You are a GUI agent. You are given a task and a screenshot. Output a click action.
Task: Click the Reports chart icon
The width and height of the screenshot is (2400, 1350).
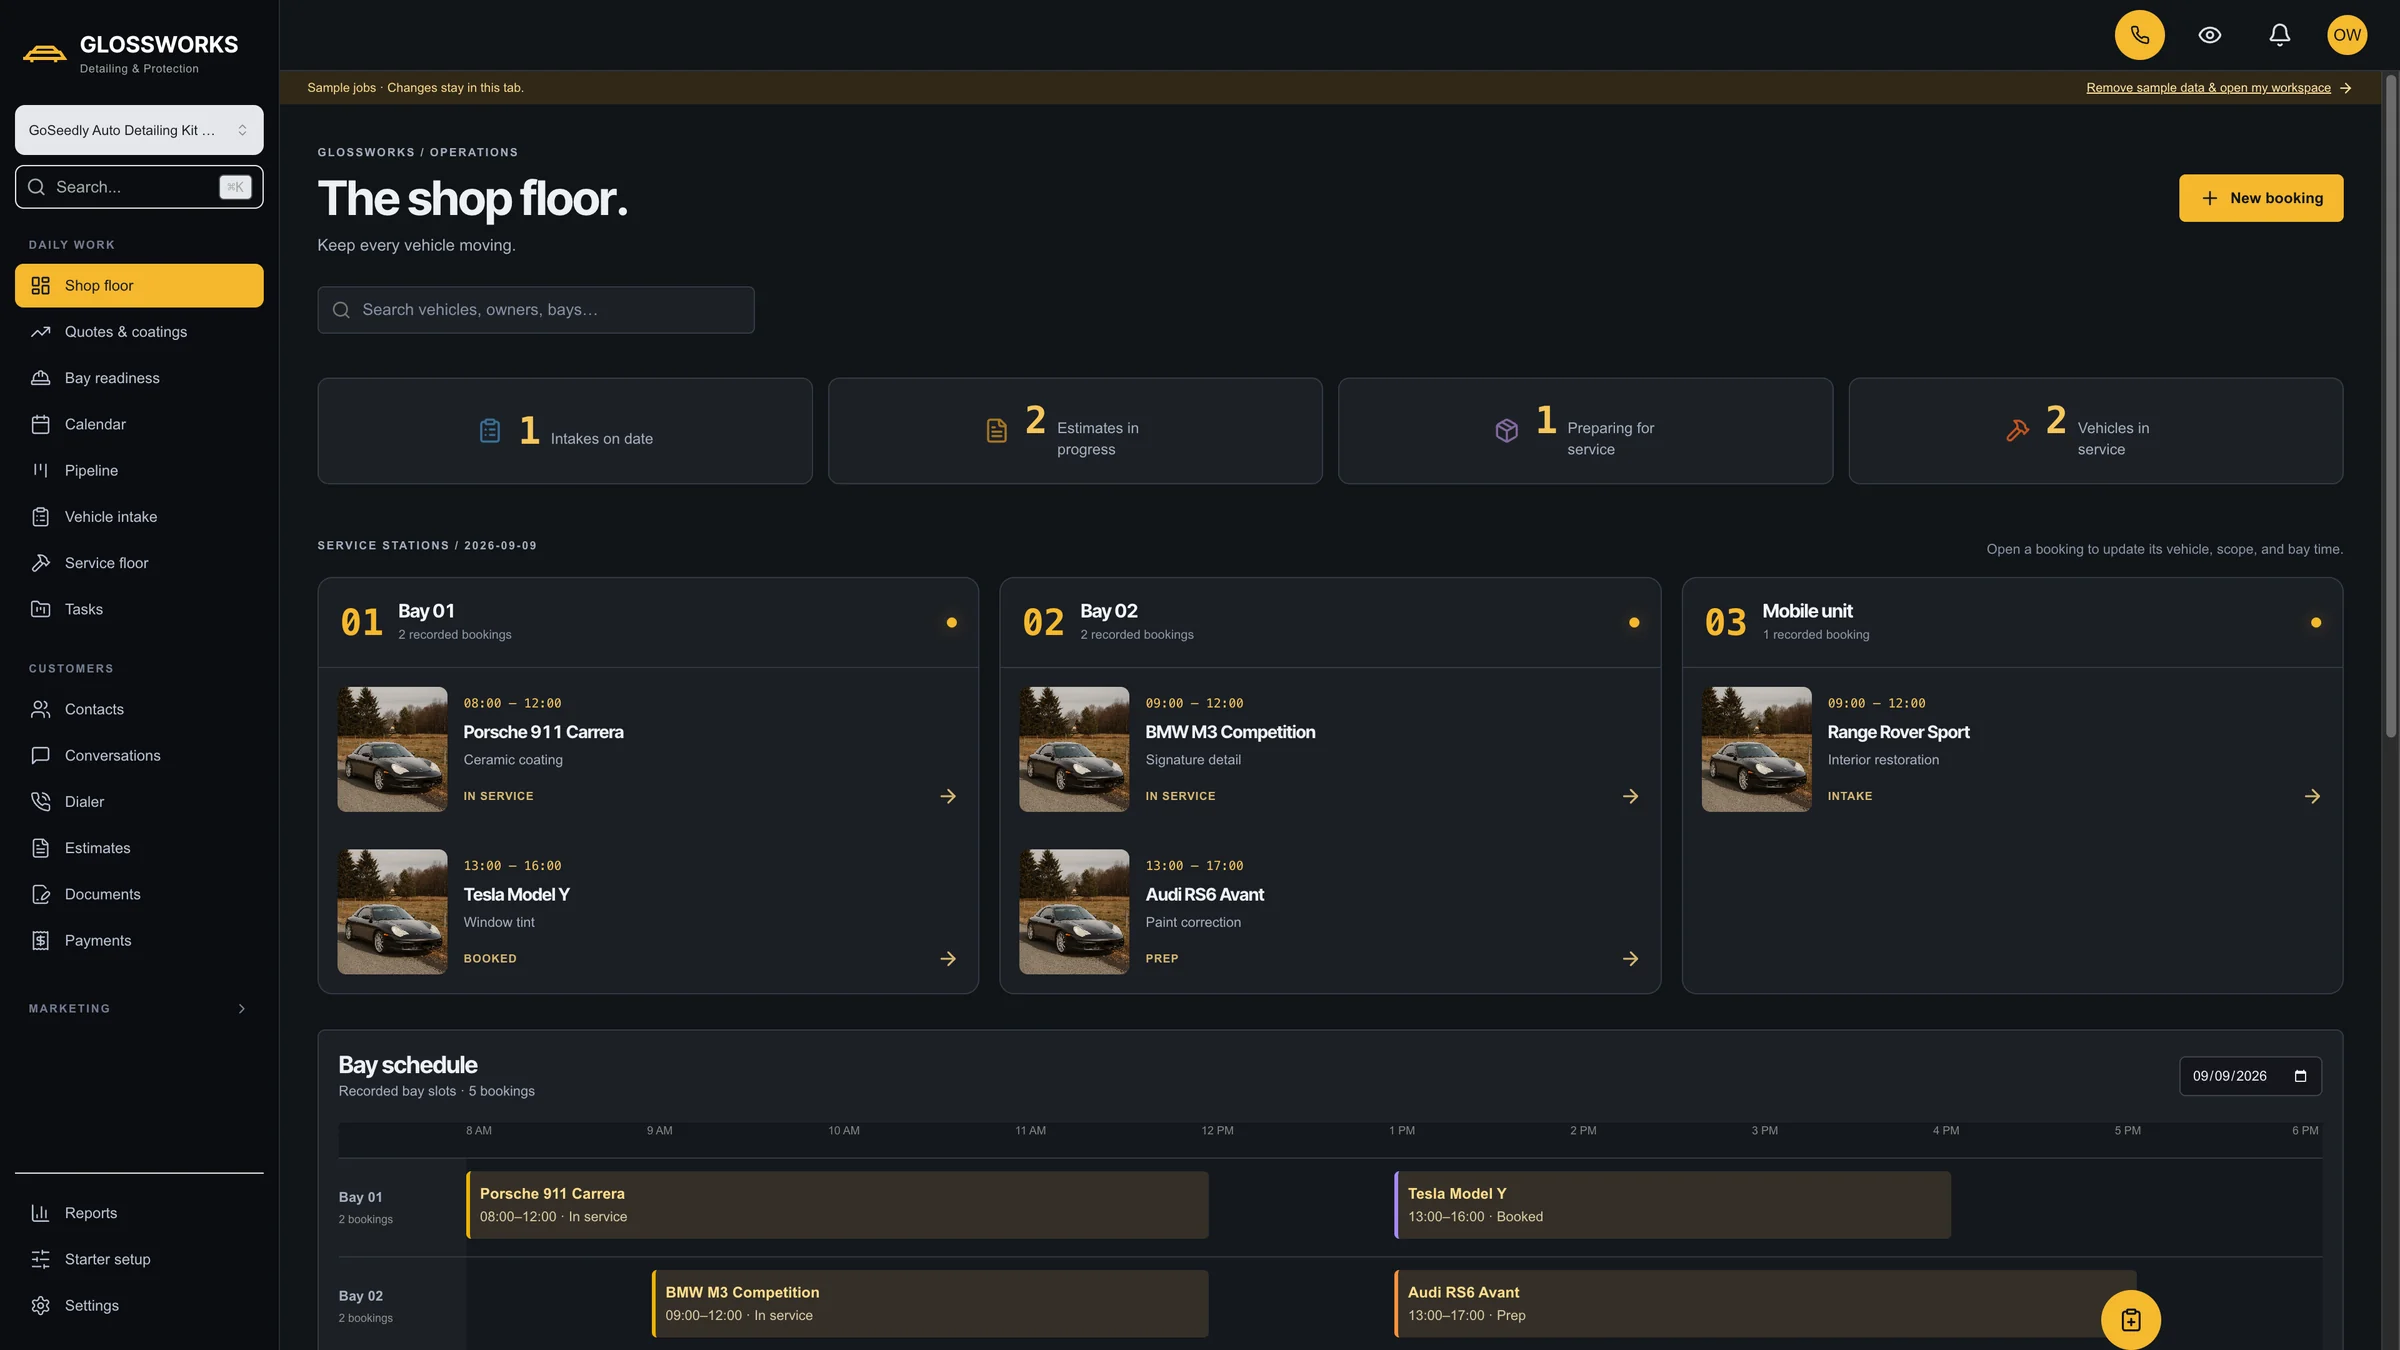click(40, 1213)
